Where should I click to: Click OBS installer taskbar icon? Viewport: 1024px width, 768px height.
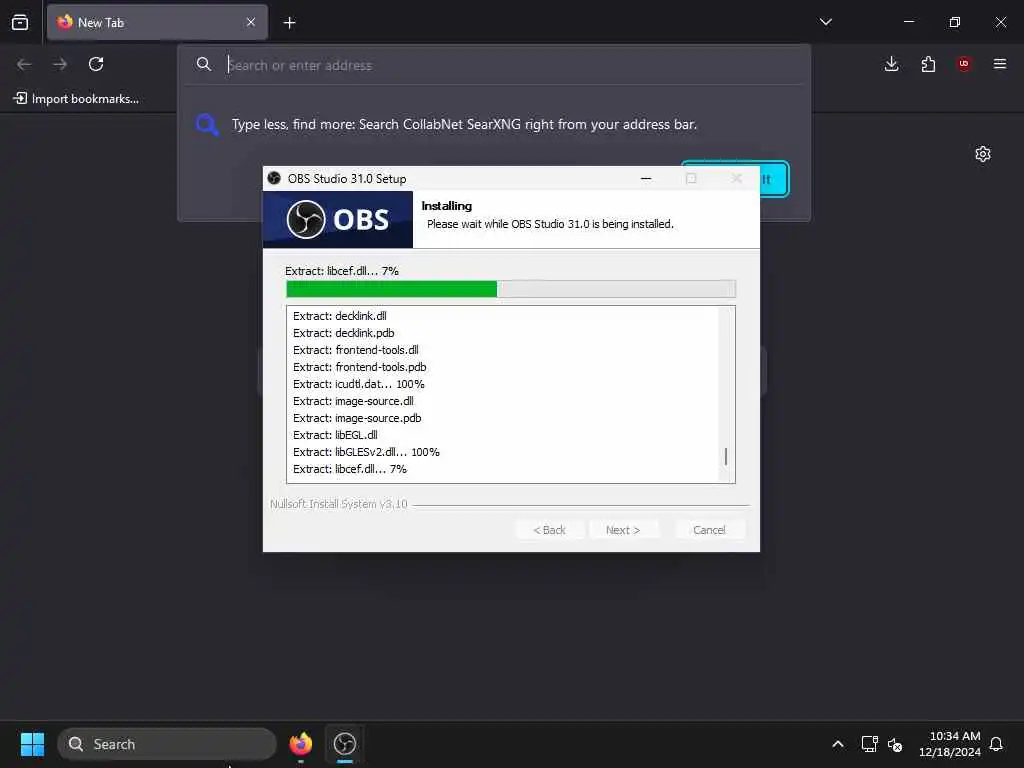345,744
